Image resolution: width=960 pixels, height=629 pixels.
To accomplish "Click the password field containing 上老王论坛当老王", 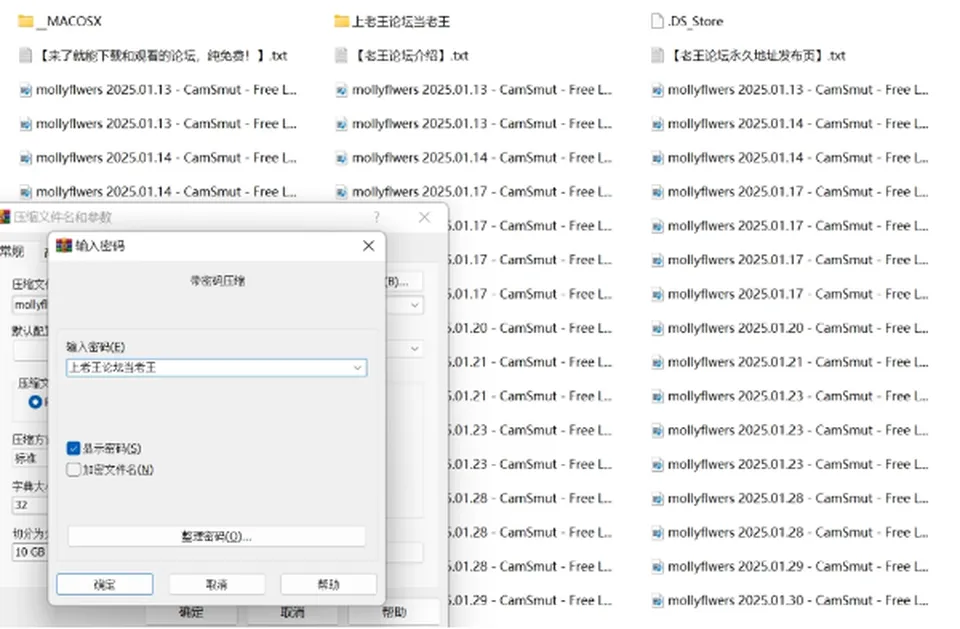I will pos(217,367).
